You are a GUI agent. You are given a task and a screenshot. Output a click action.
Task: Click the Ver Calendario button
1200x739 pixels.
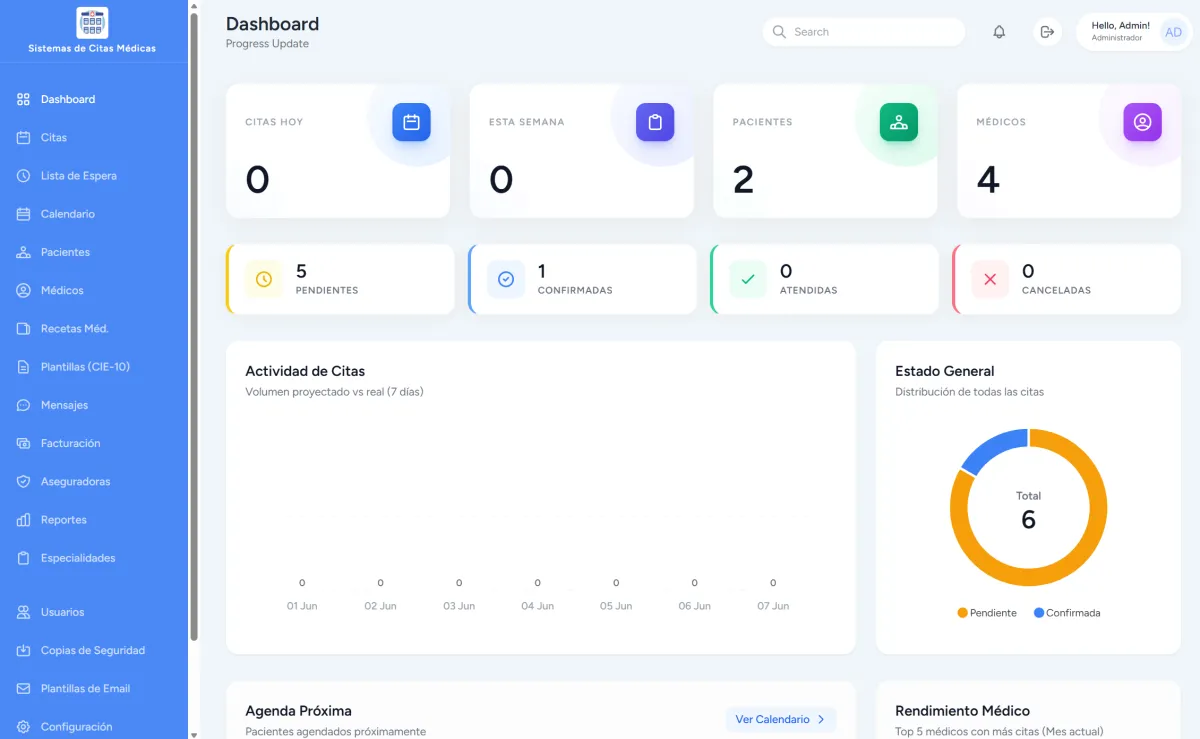[x=781, y=719]
